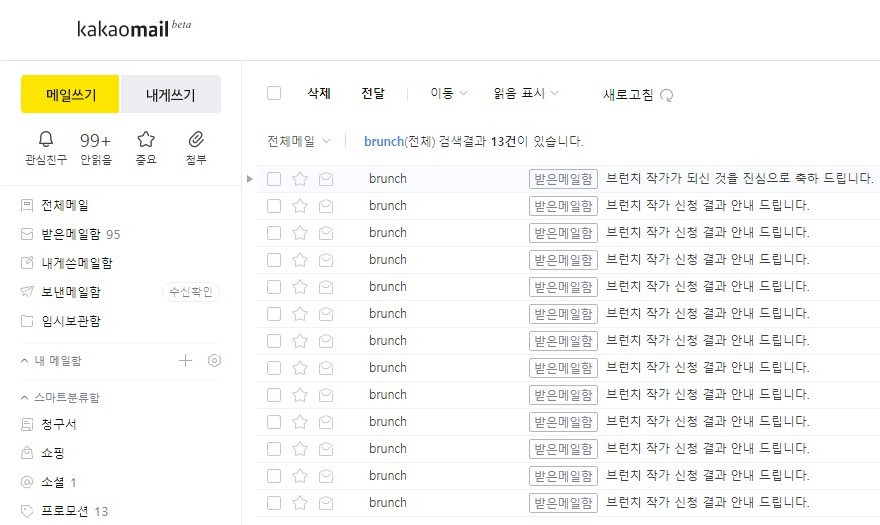Click the blue brunch search keyword
This screenshot has height=525, width=880.
pyautogui.click(x=384, y=141)
